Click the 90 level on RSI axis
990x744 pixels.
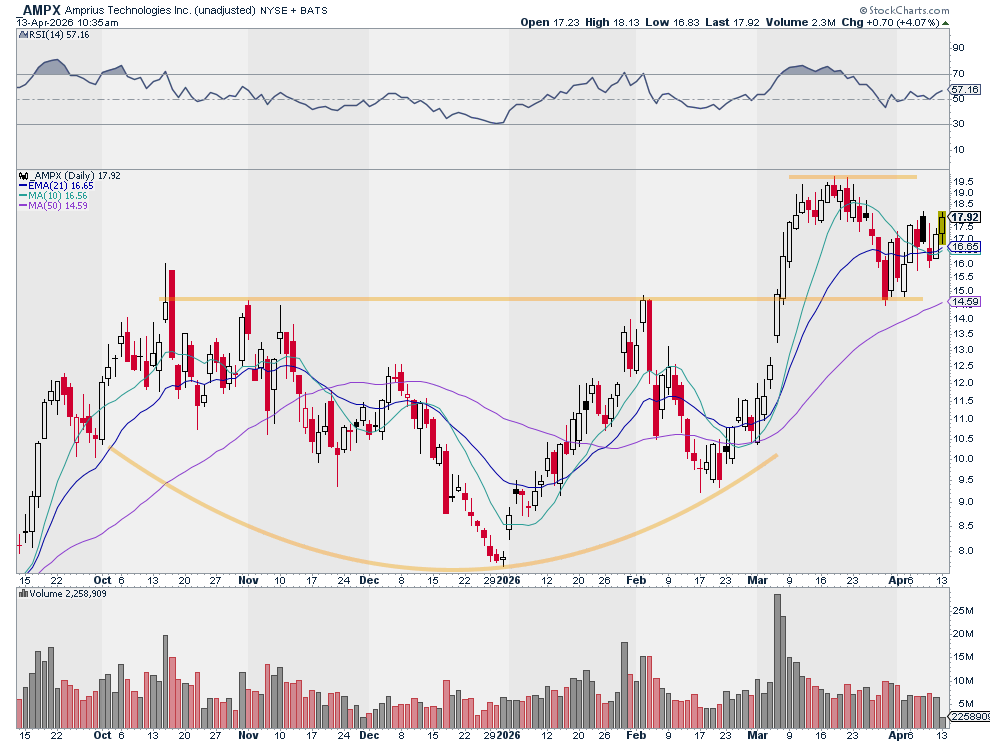[x=958, y=48]
